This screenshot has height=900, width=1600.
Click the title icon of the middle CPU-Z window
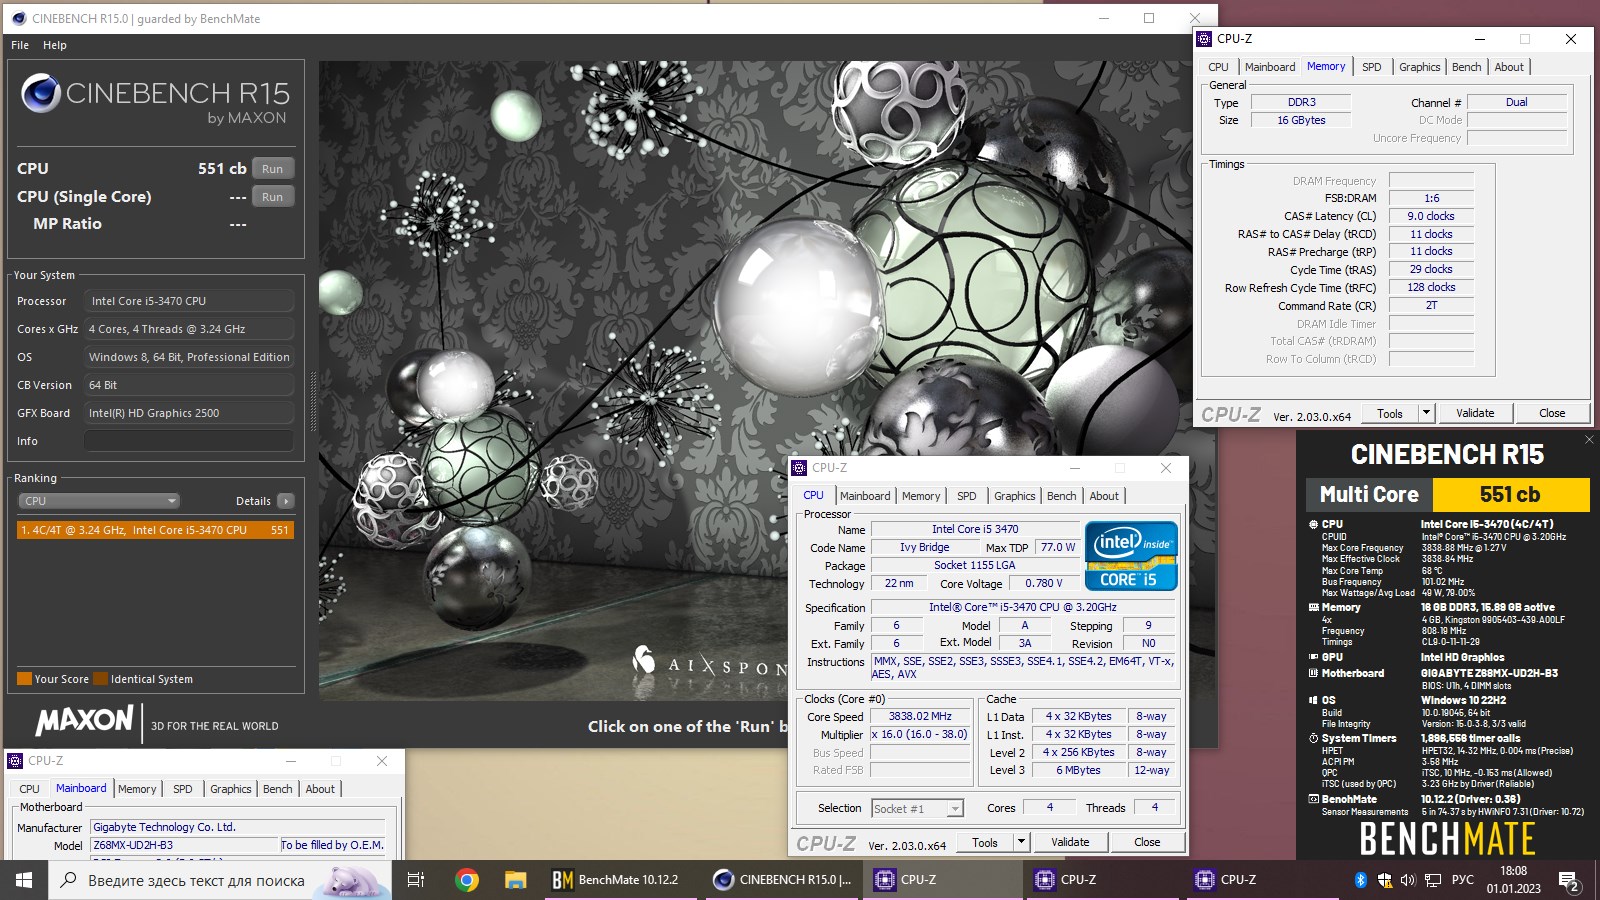[x=799, y=467]
